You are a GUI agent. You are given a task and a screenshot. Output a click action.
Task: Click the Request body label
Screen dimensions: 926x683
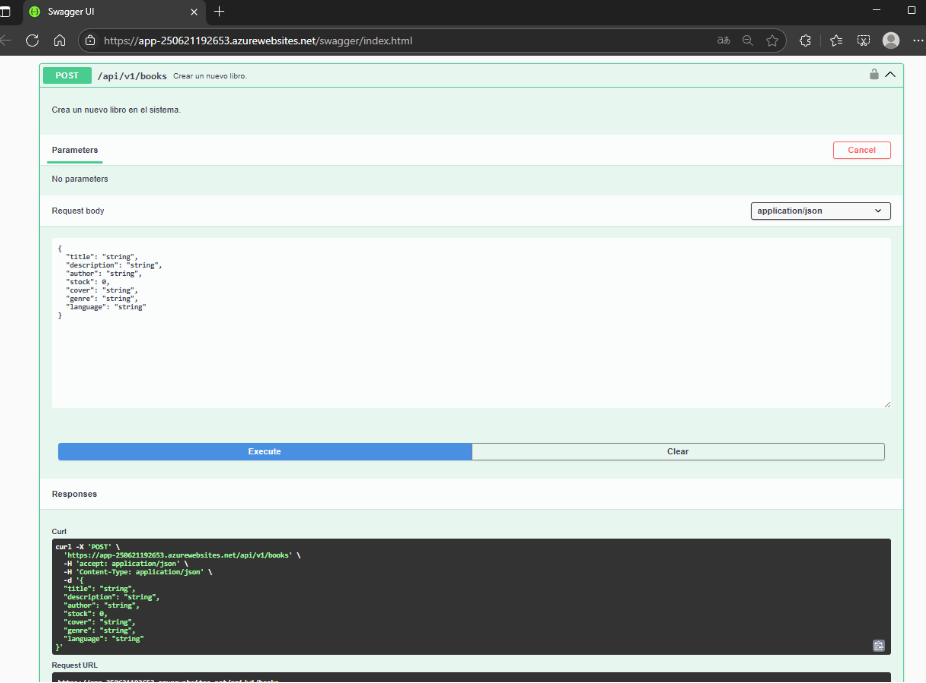tap(78, 211)
